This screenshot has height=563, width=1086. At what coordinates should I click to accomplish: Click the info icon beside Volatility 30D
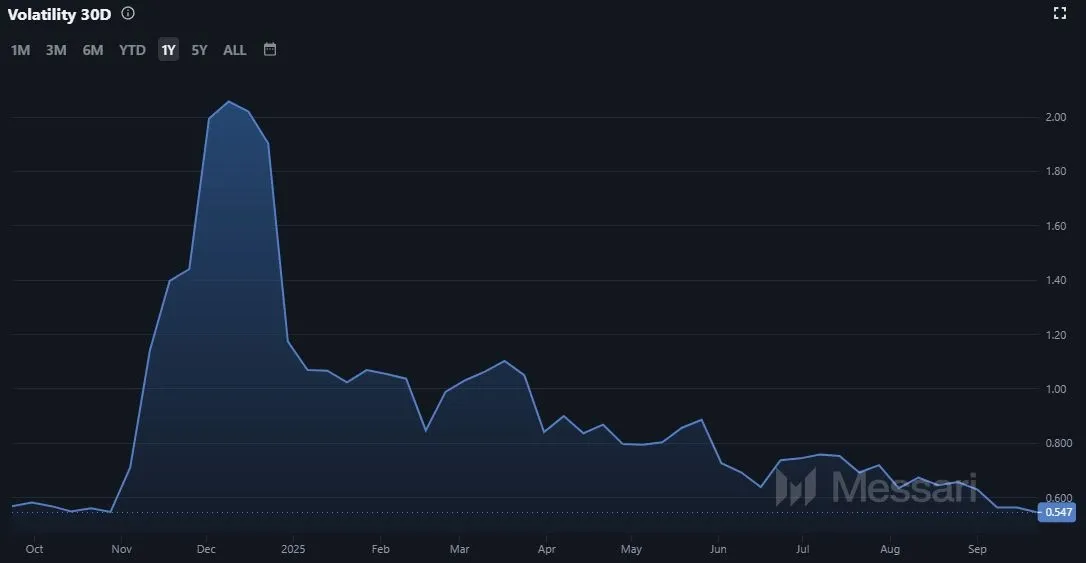click(128, 14)
